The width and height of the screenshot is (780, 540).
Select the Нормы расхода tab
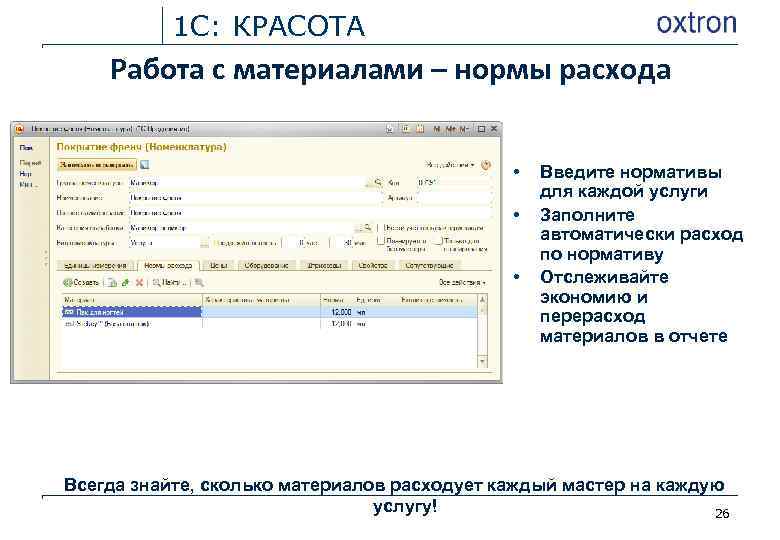(168, 266)
